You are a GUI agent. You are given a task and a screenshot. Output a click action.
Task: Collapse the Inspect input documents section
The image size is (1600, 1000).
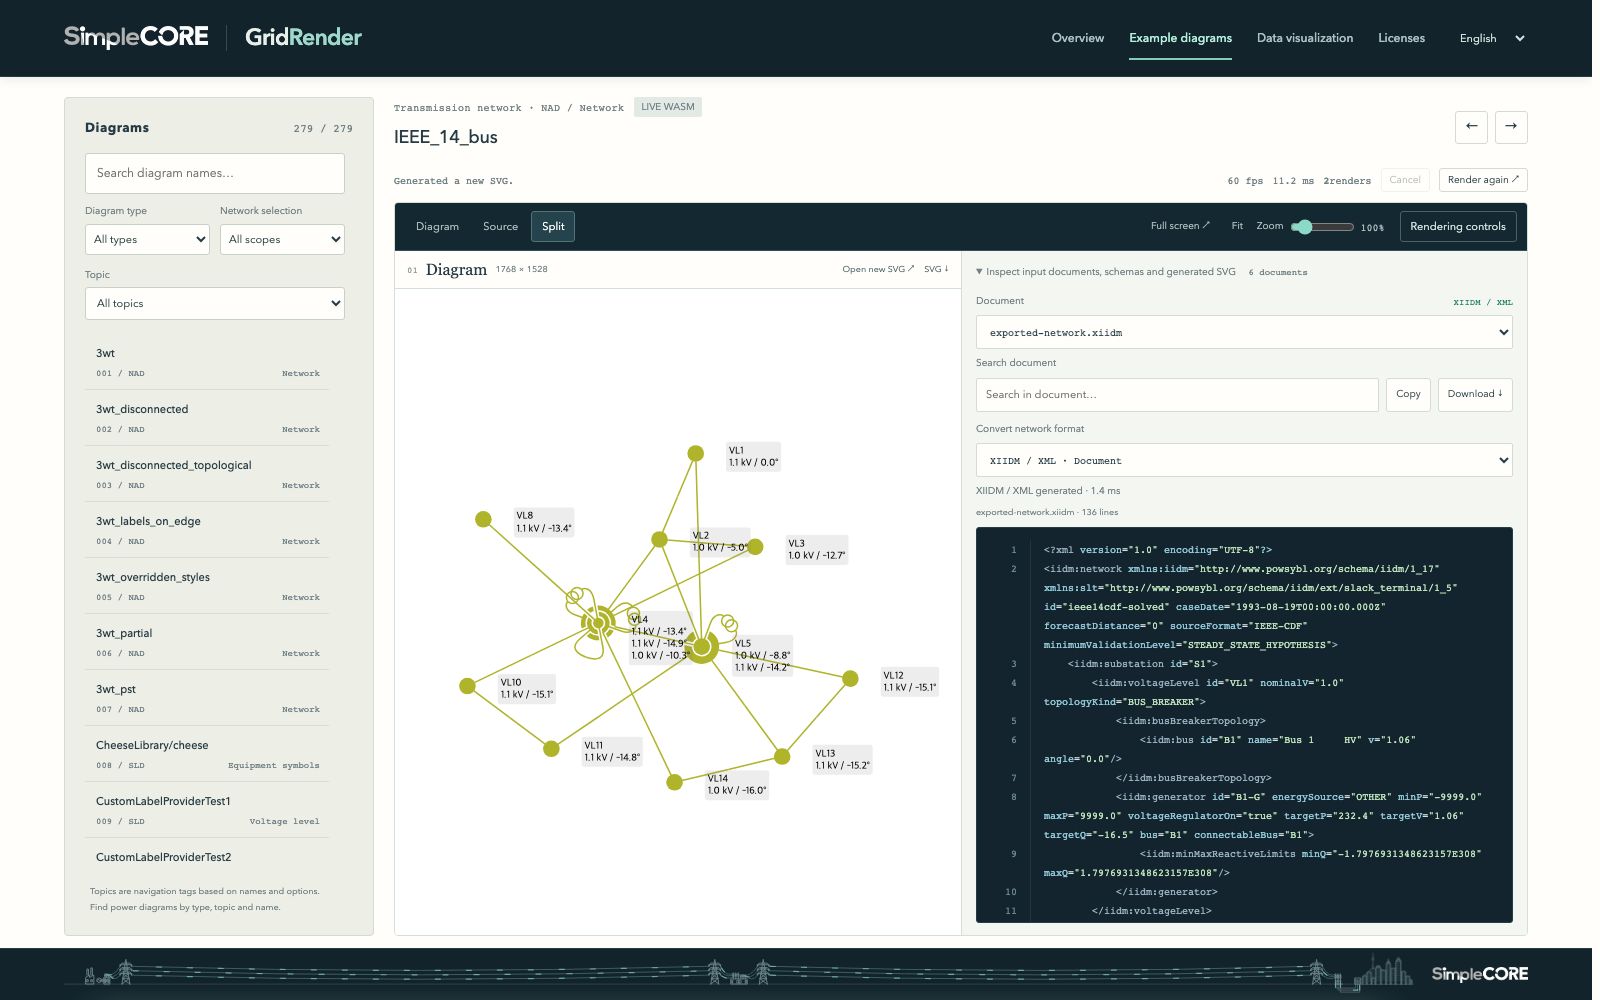(1106, 272)
